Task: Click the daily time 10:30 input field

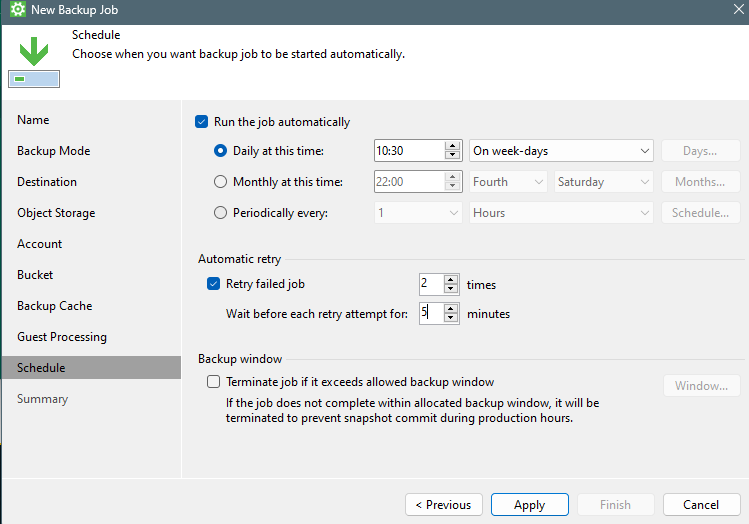Action: (408, 151)
